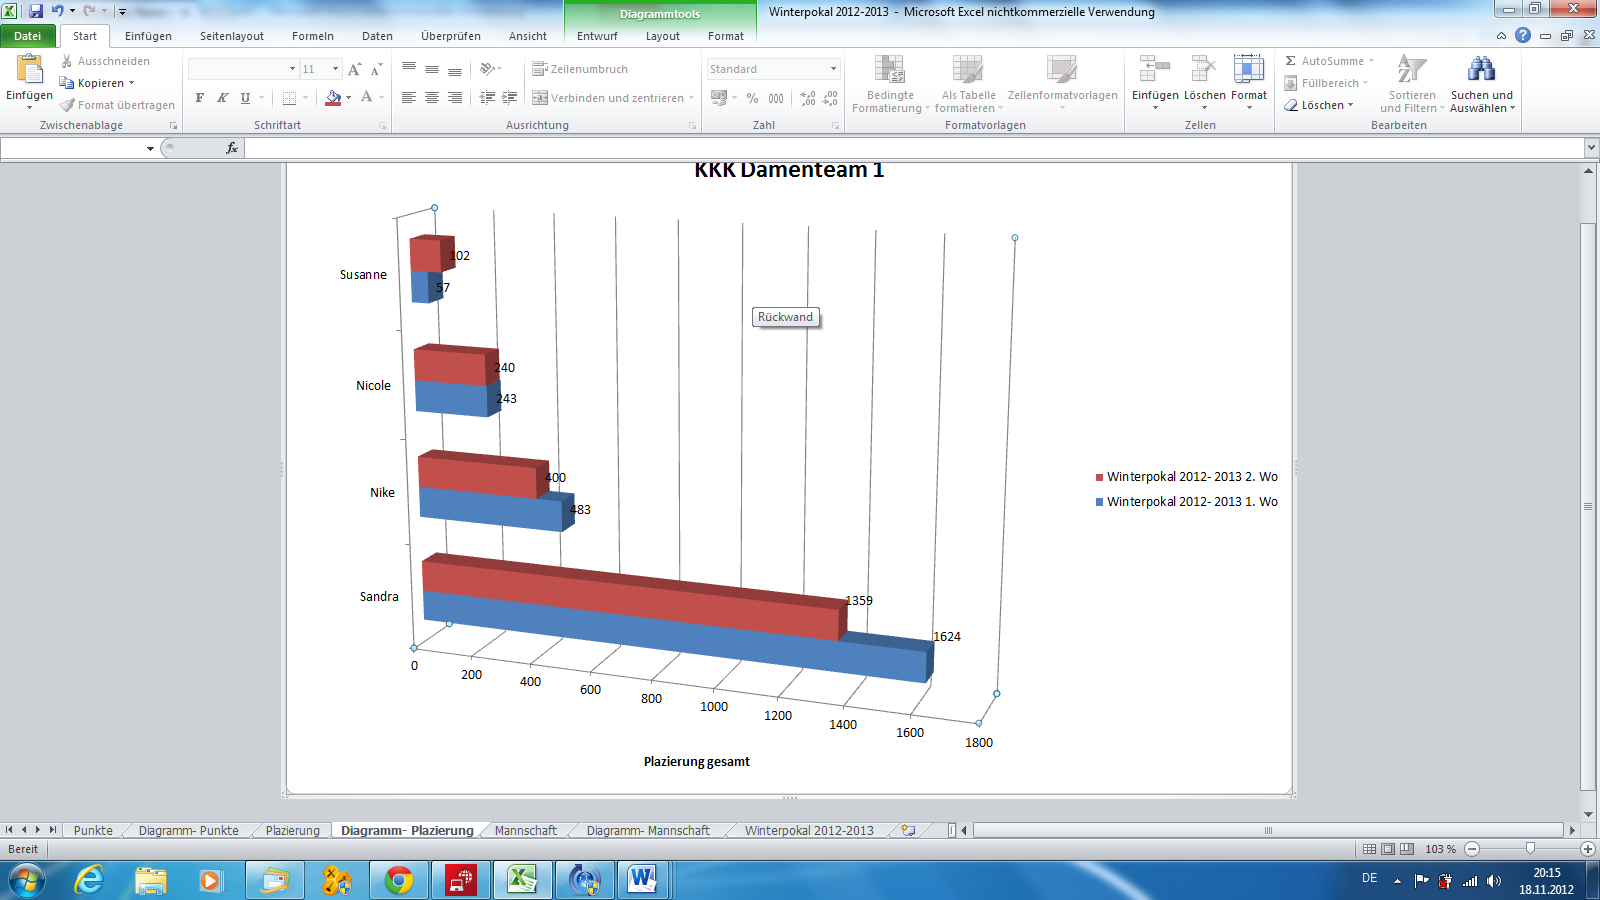The height and width of the screenshot is (900, 1600).
Task: Open the font size dropdown
Action: [x=336, y=69]
